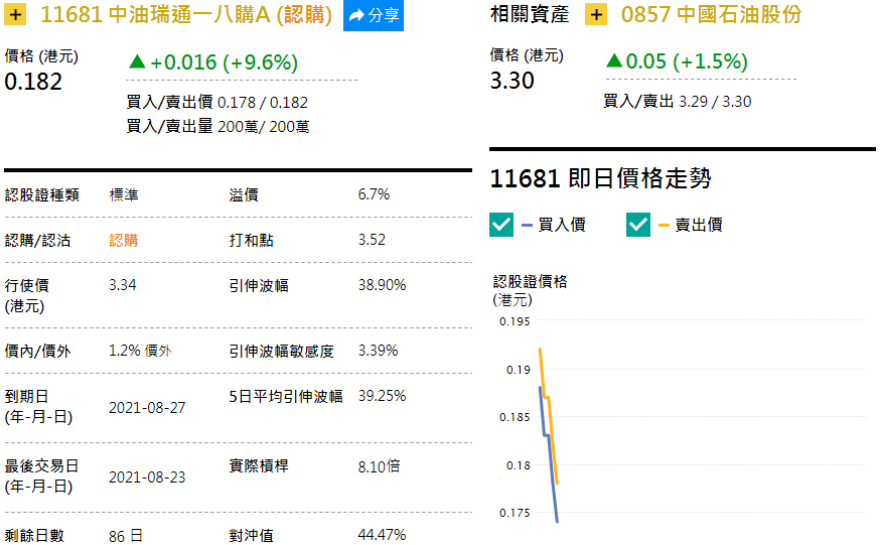Toggle the 賣出價 checkbox
This screenshot has height=545, width=880.
pos(638,225)
